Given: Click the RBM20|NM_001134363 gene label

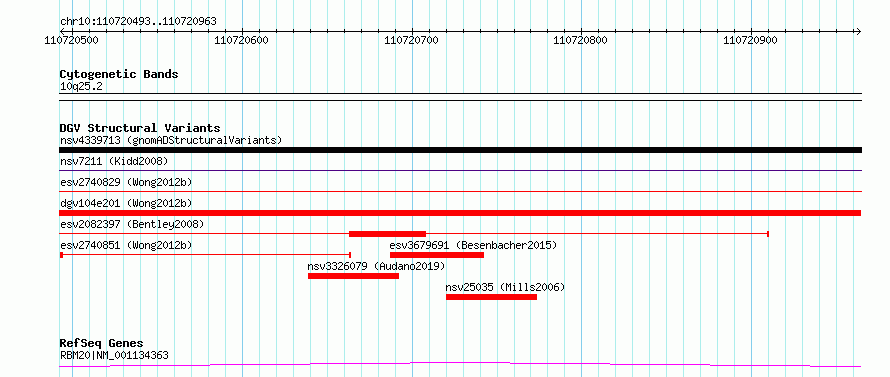Looking at the screenshot, I should (x=114, y=356).
